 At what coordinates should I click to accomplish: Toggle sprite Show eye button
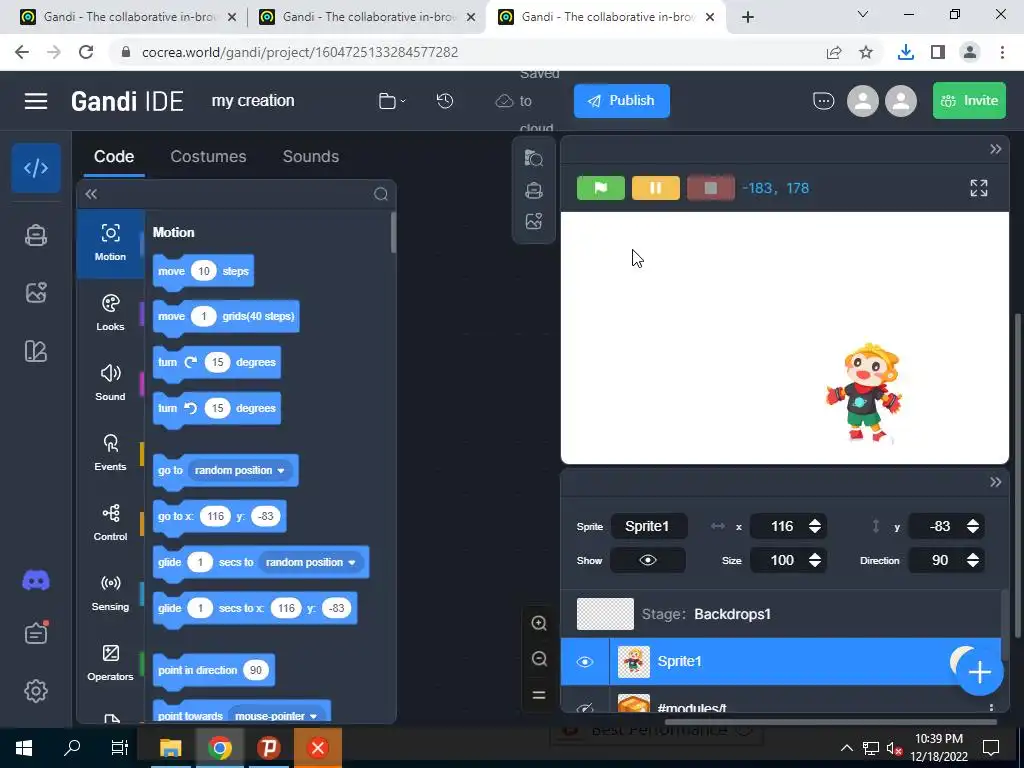pyautogui.click(x=647, y=560)
